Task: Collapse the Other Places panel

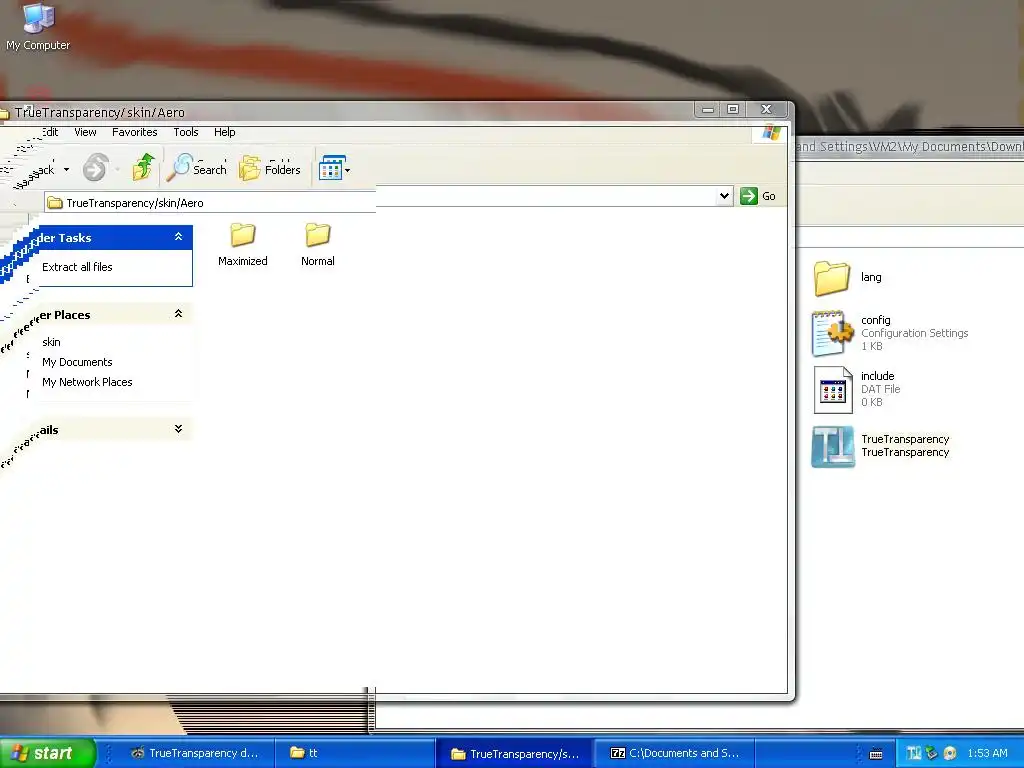Action: pos(178,314)
